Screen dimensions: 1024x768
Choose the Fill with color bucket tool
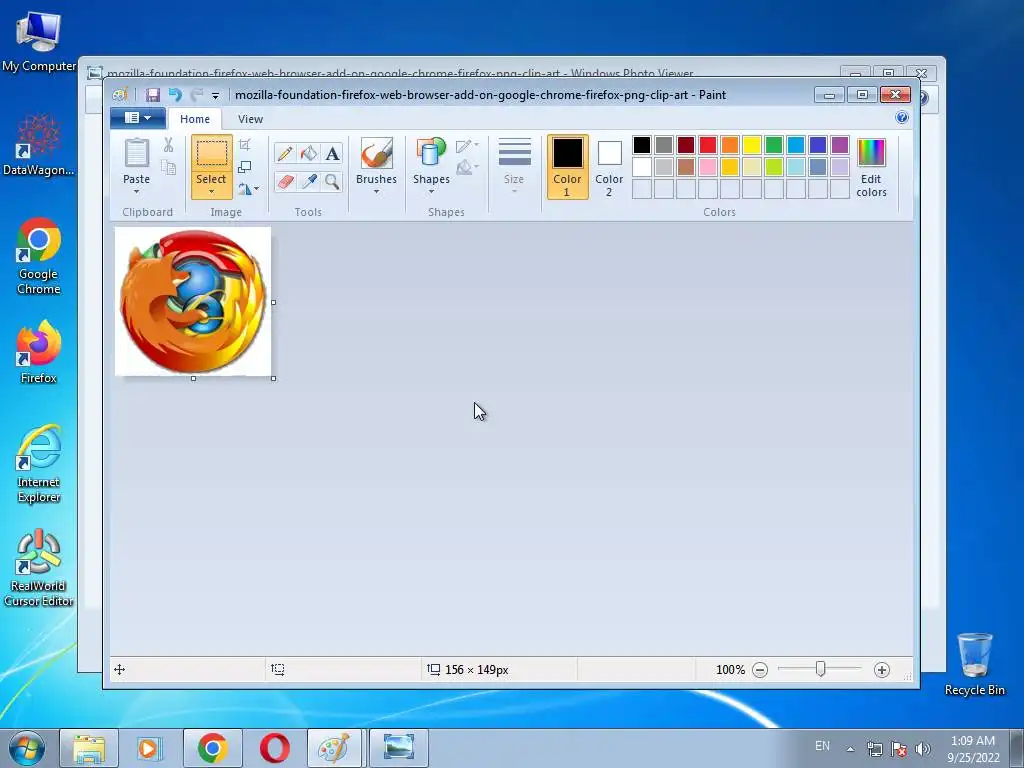309,153
